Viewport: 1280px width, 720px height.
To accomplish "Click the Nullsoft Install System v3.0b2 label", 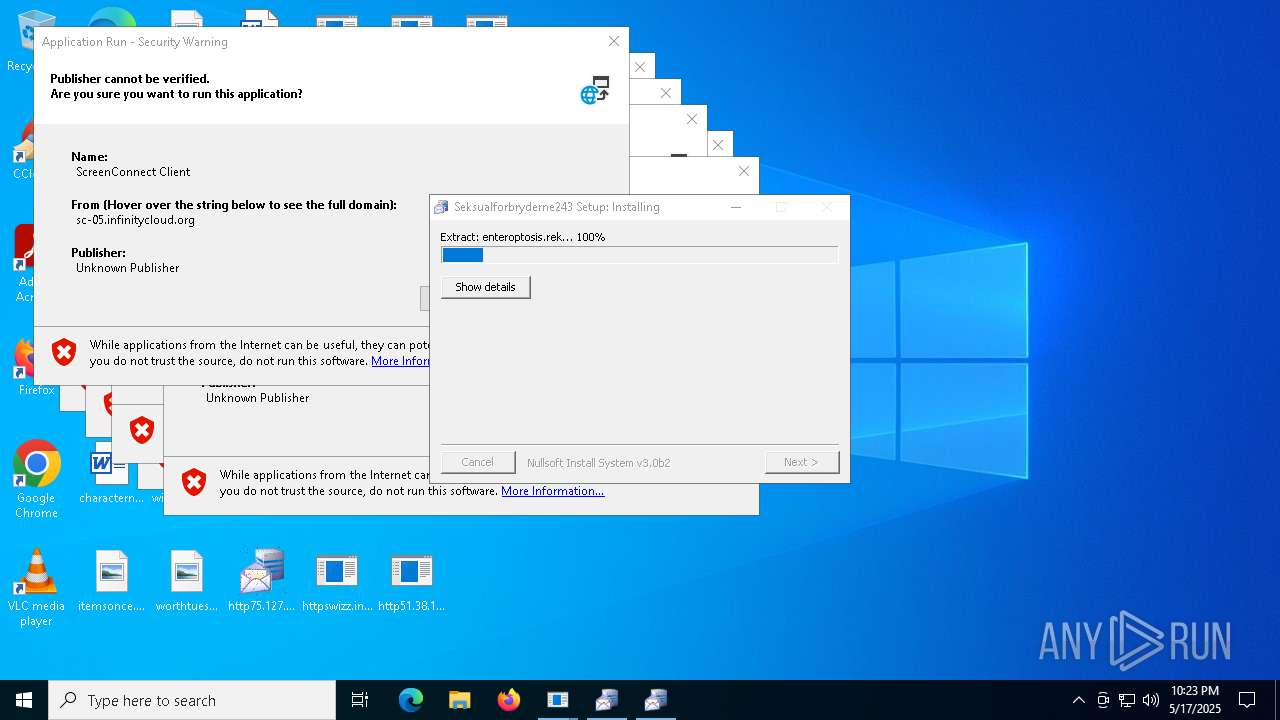I will pyautogui.click(x=598, y=463).
